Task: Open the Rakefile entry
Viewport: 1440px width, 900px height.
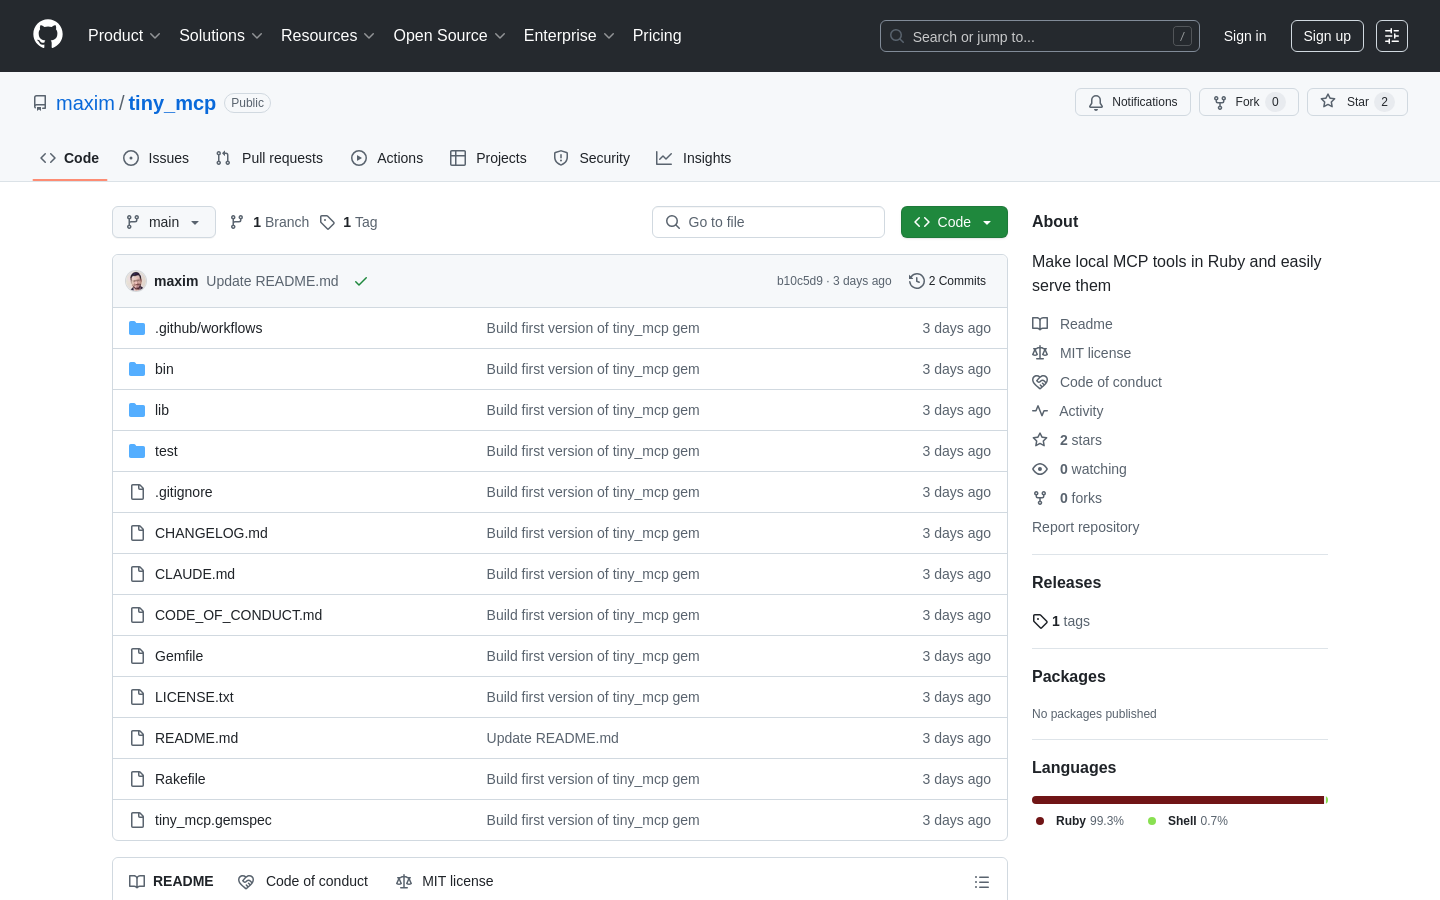Action: (x=180, y=779)
